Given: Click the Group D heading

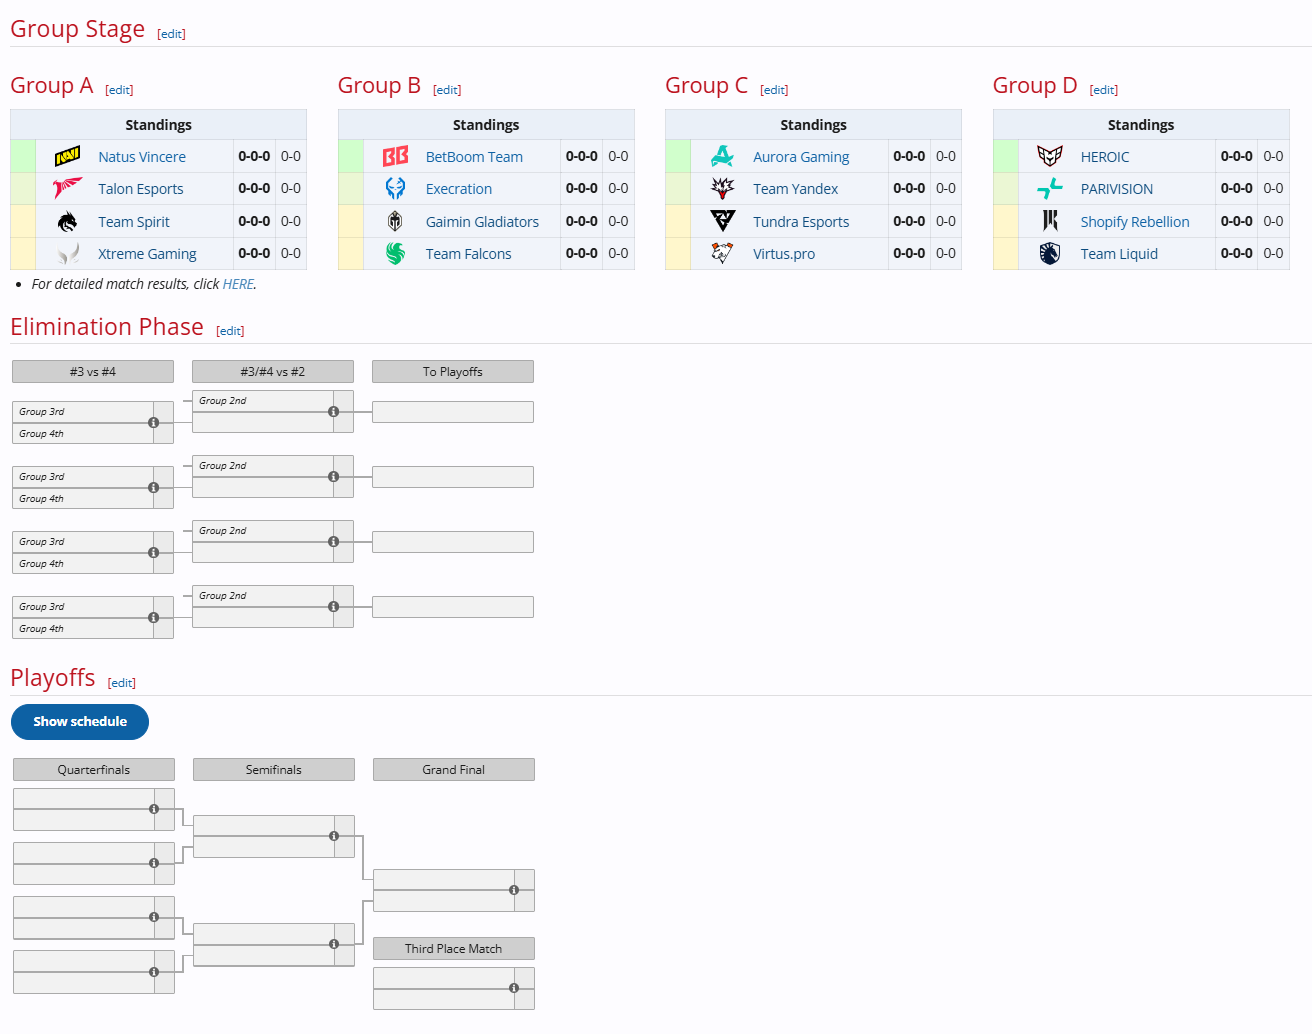Looking at the screenshot, I should 1035,86.
